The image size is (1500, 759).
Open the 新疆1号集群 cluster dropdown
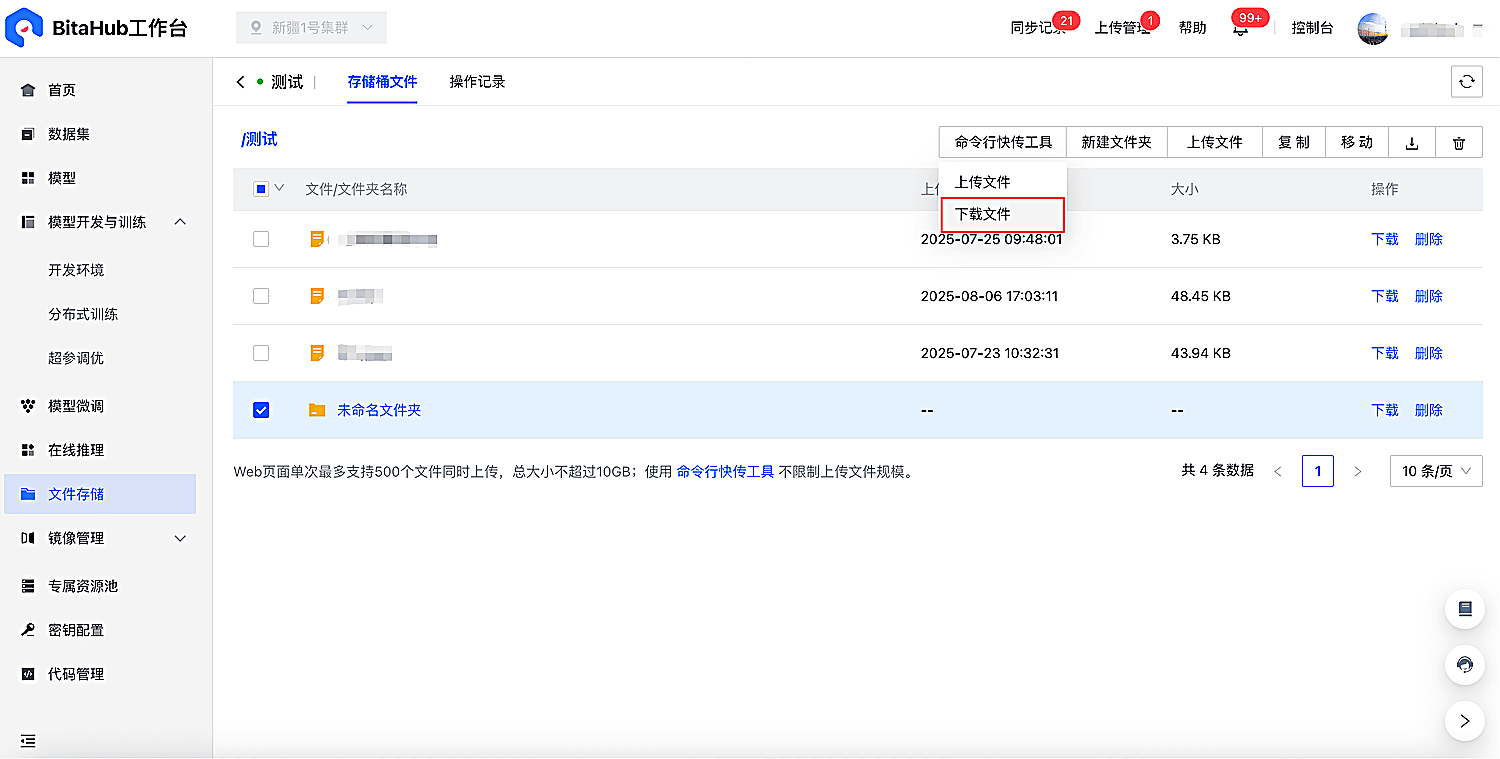click(311, 28)
